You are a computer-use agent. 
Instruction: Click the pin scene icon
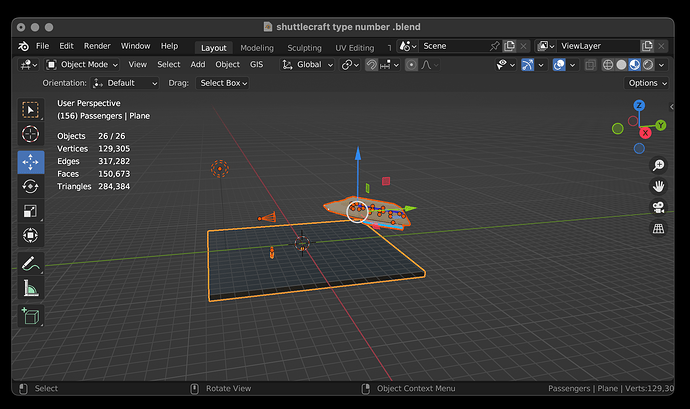495,46
